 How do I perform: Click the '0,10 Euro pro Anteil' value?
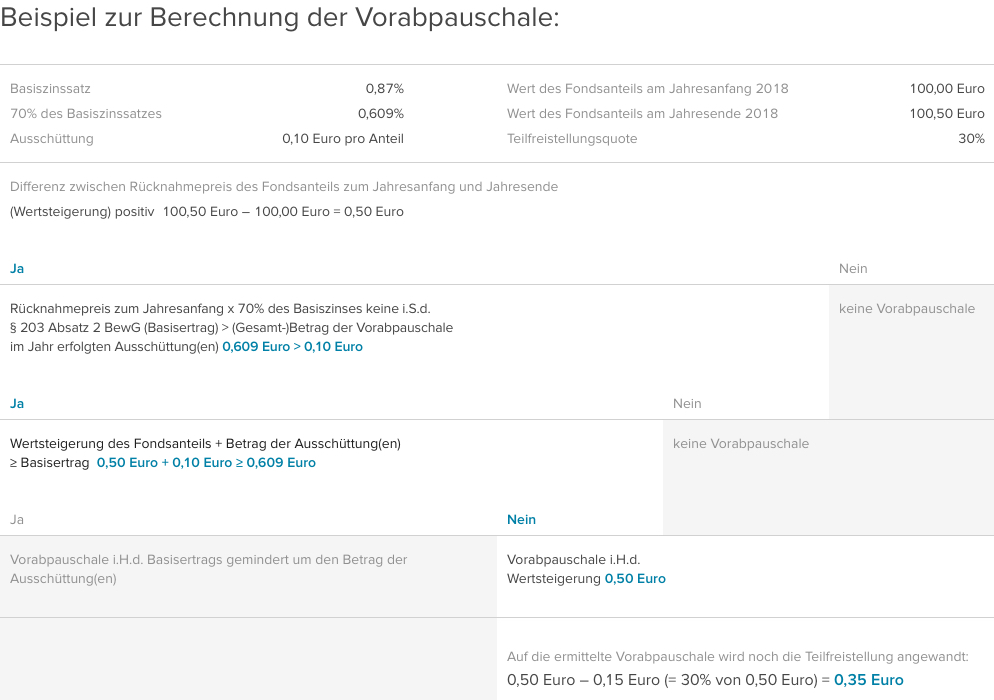coord(342,139)
